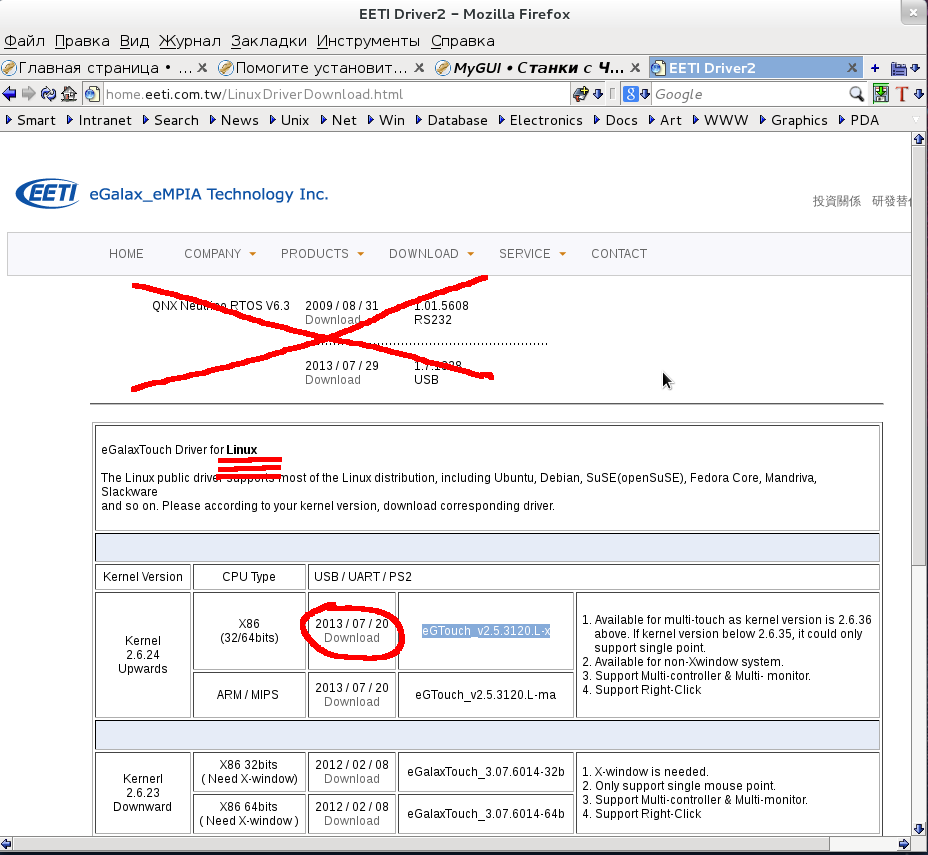Download the X86 32bits 2012/02/08 driver

(x=352, y=779)
